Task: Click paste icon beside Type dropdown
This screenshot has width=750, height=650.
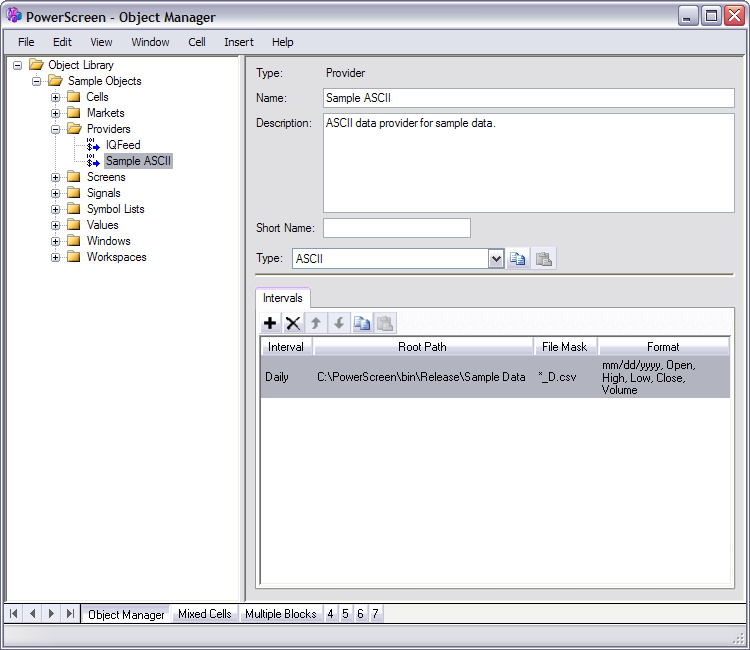Action: coord(543,259)
